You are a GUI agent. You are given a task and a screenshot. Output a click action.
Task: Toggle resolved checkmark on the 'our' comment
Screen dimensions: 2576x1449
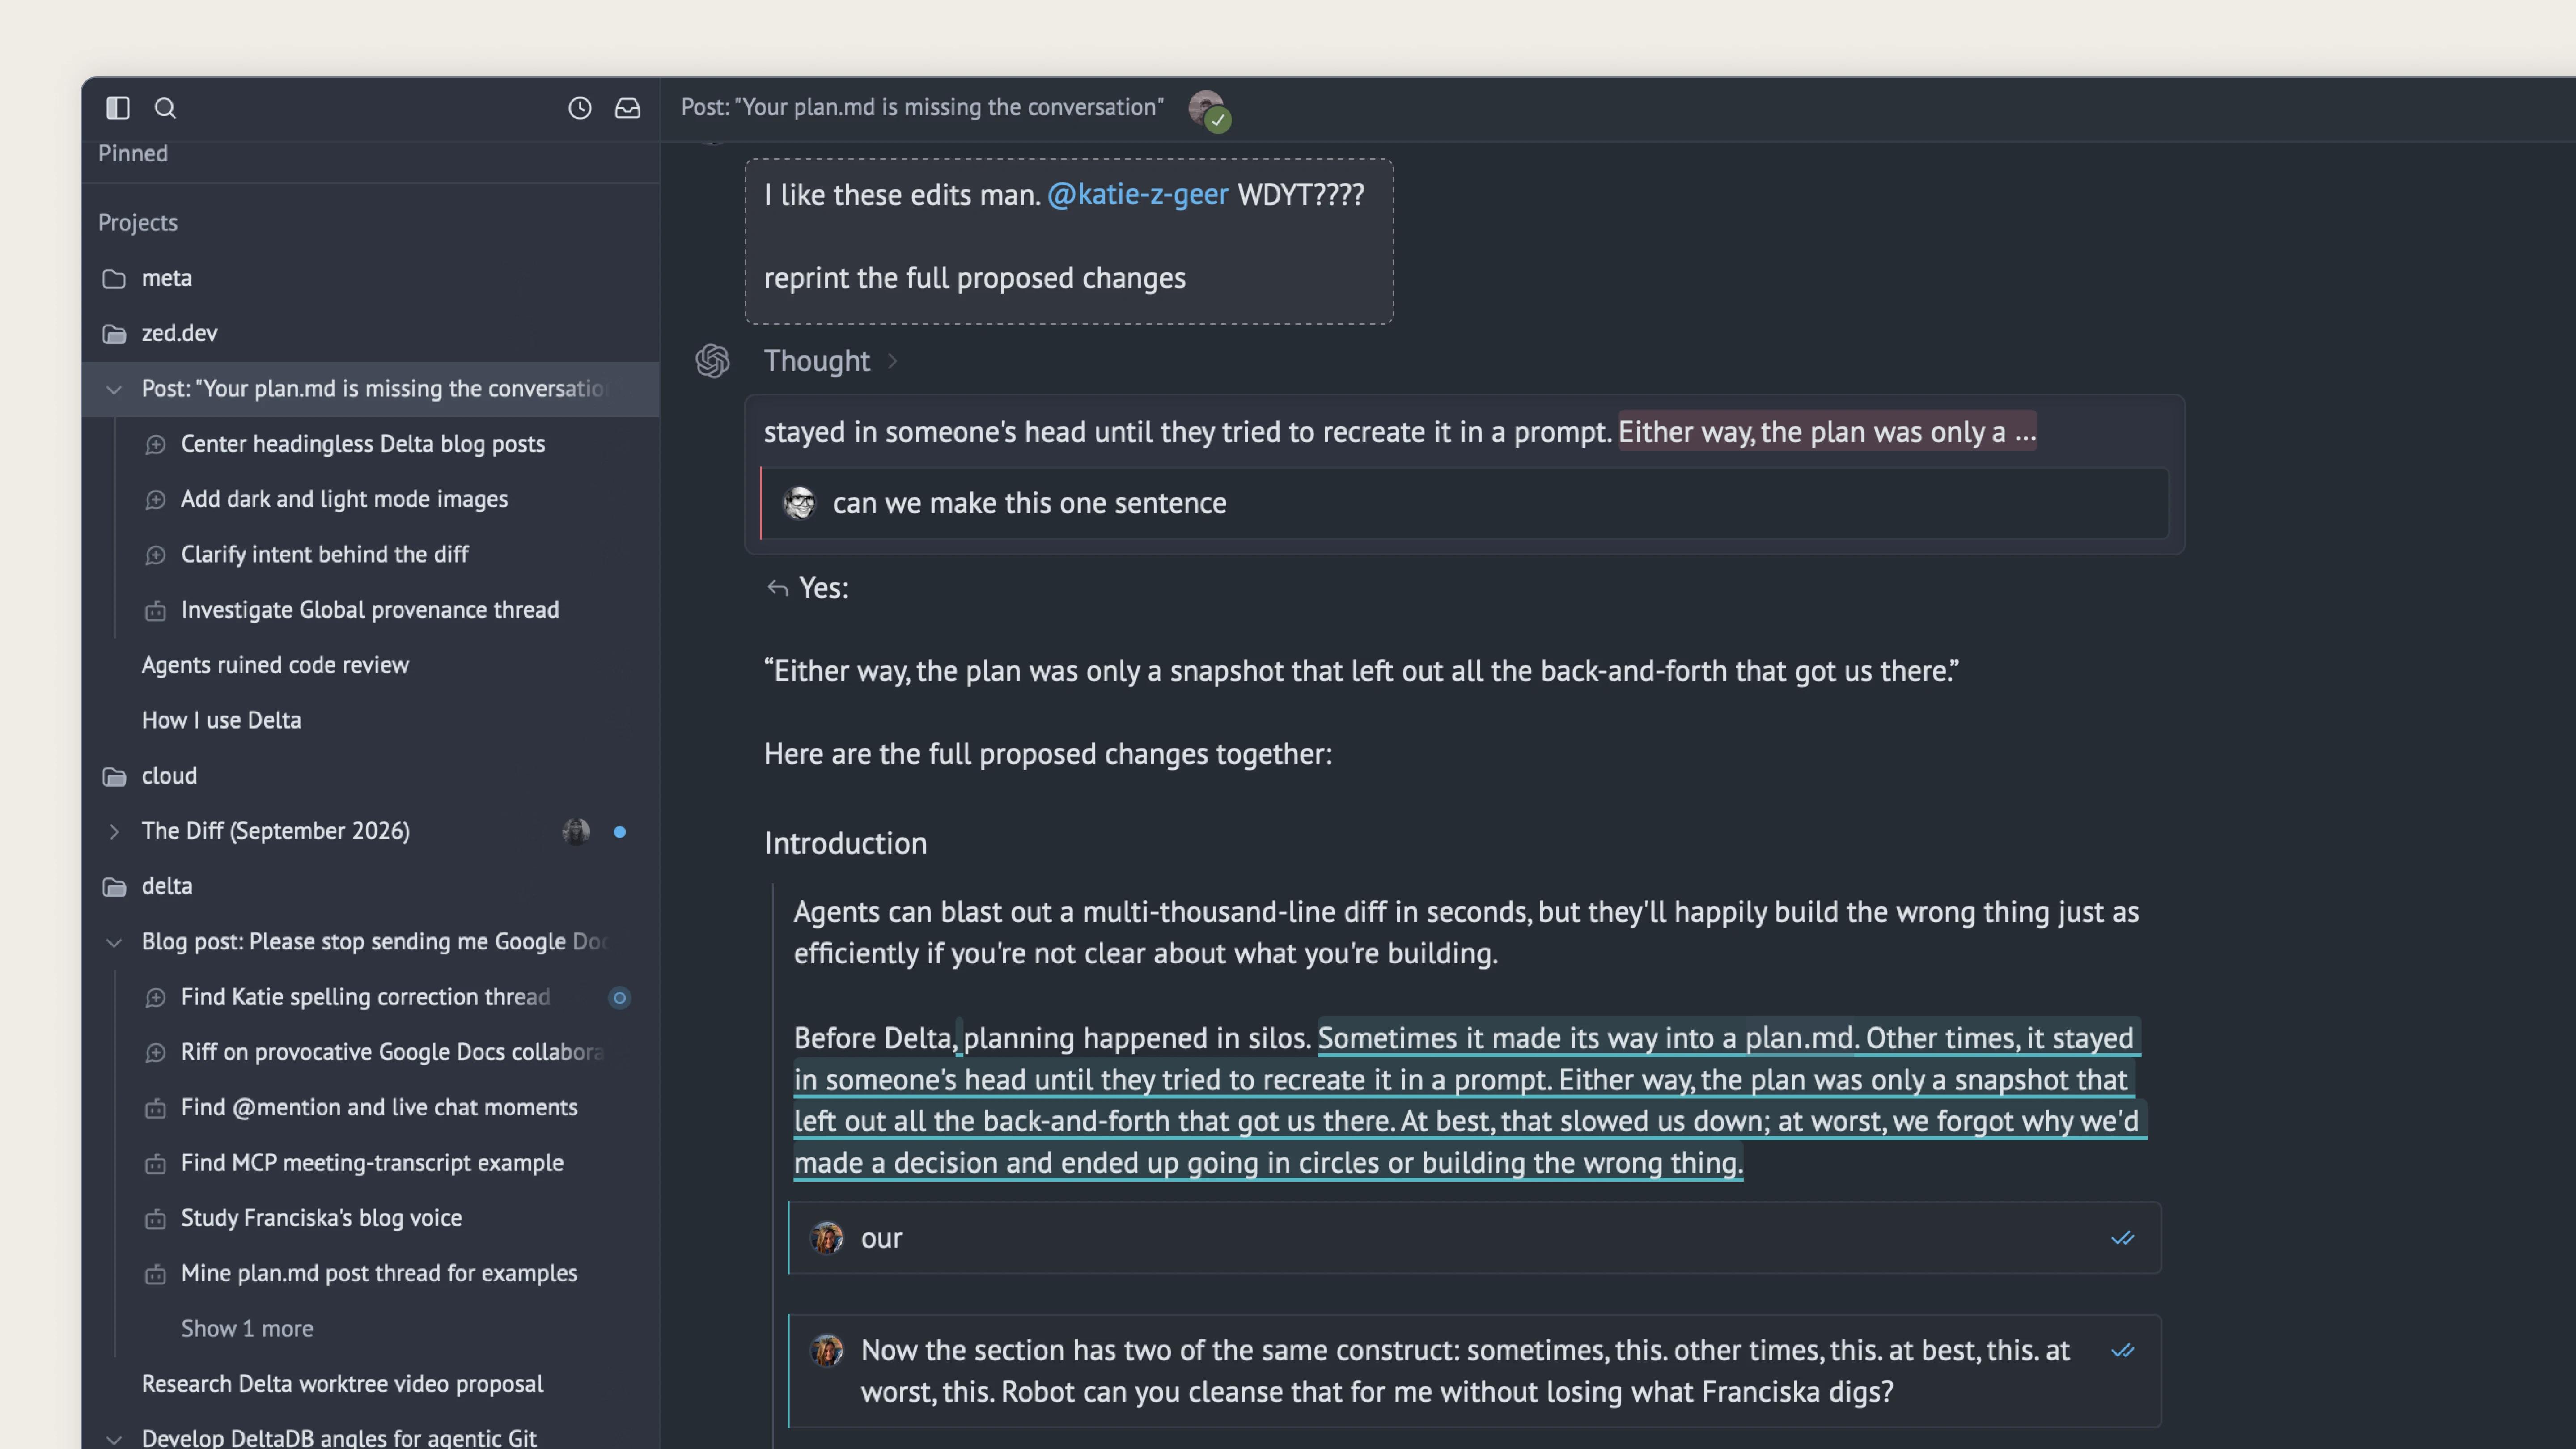click(x=2122, y=1238)
